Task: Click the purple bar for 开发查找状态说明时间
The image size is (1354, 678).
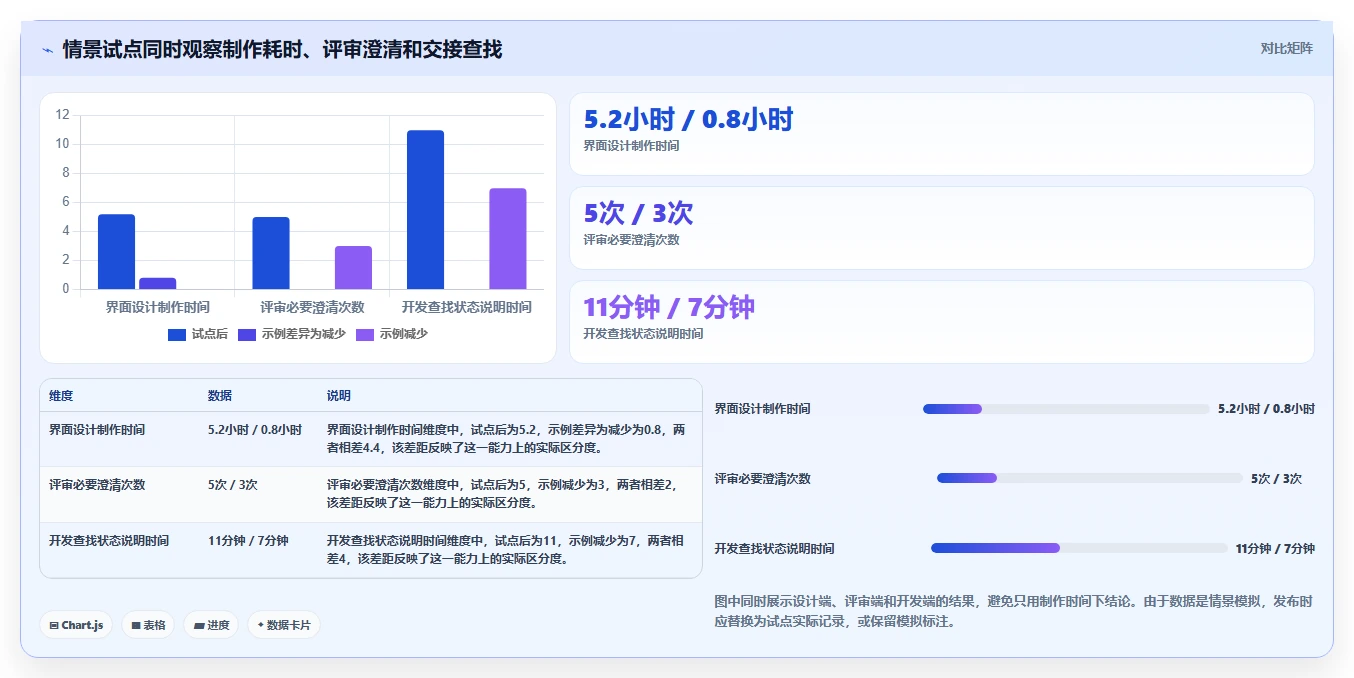Action: (x=508, y=239)
